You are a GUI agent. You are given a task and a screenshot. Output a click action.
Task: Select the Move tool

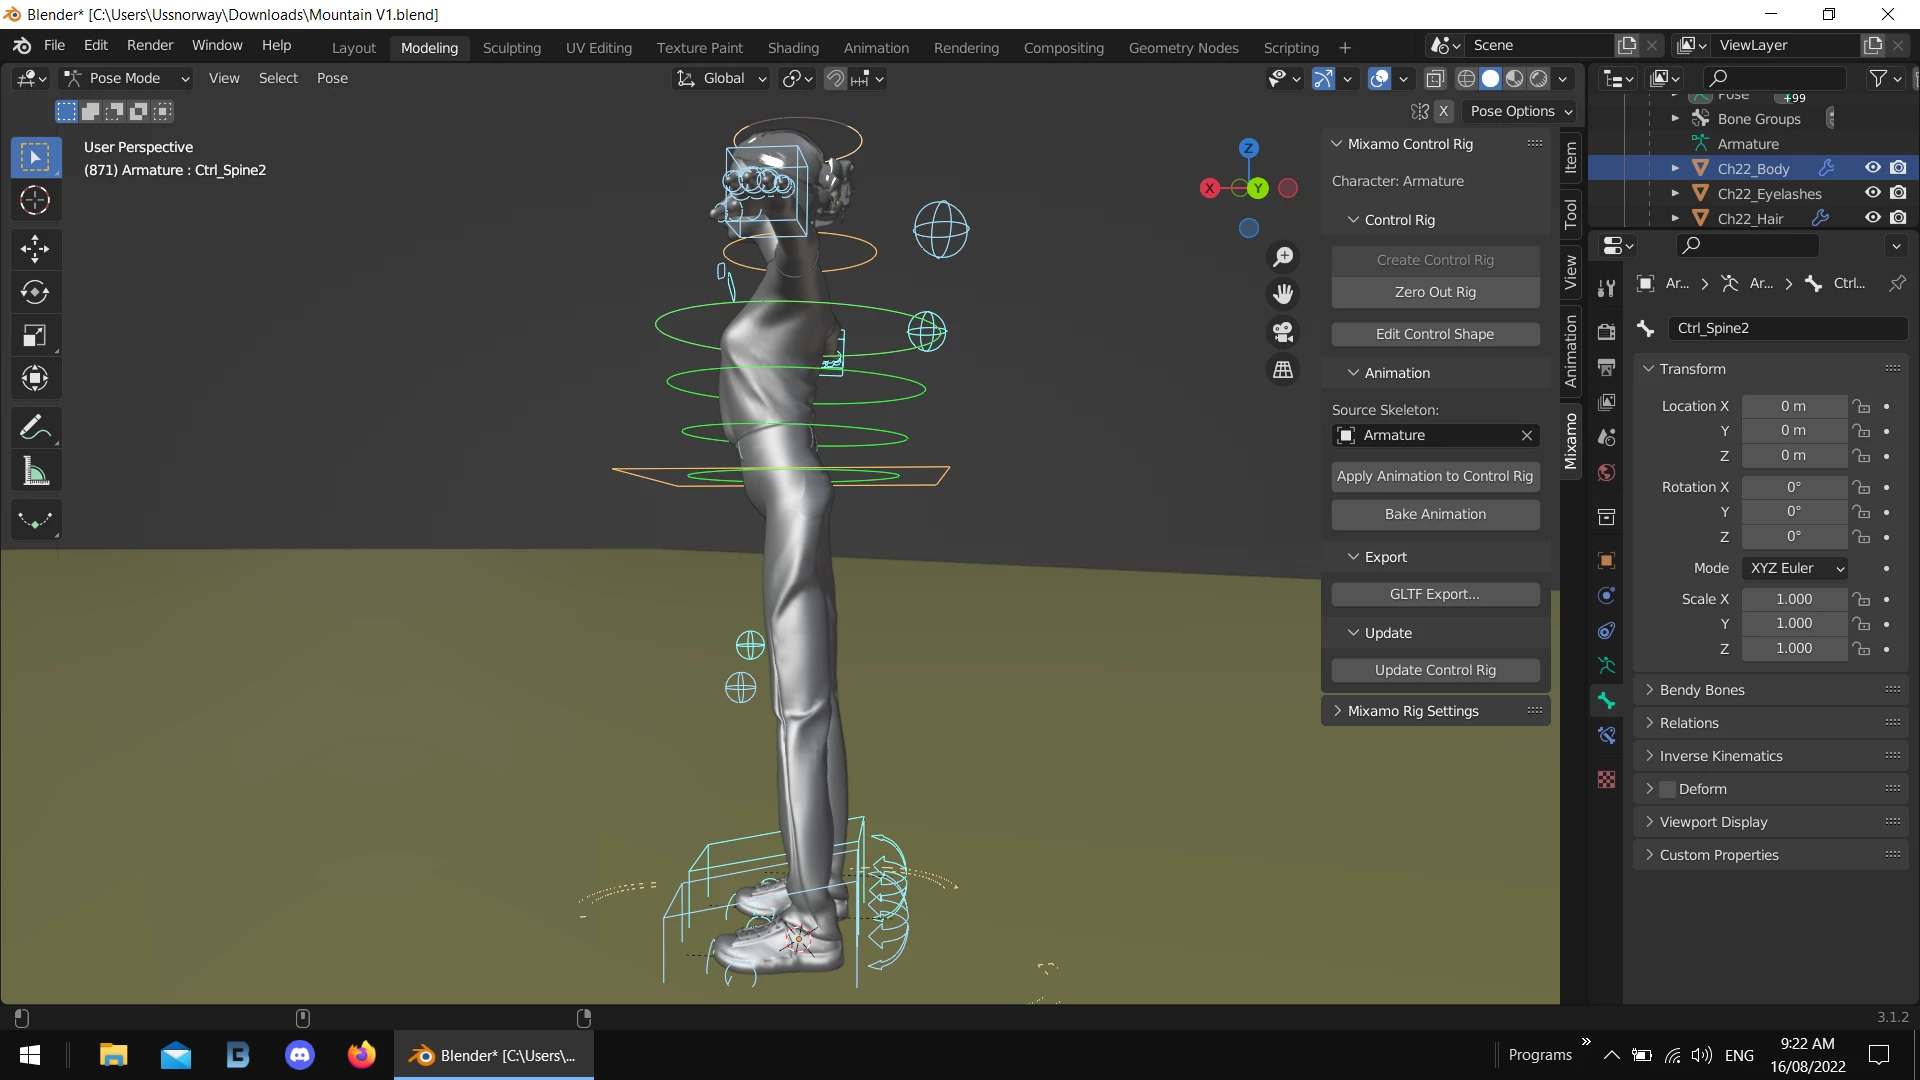35,248
